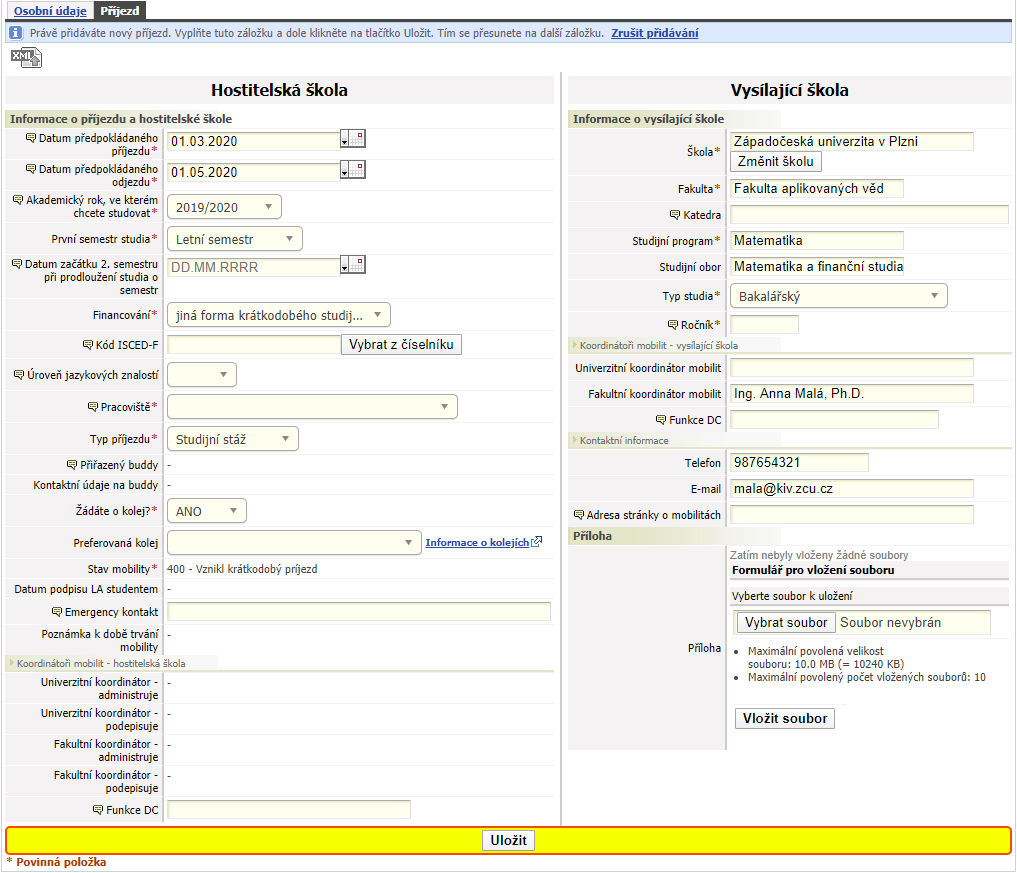Click the Ročník input field
The image size is (1017, 873).
tap(764, 324)
